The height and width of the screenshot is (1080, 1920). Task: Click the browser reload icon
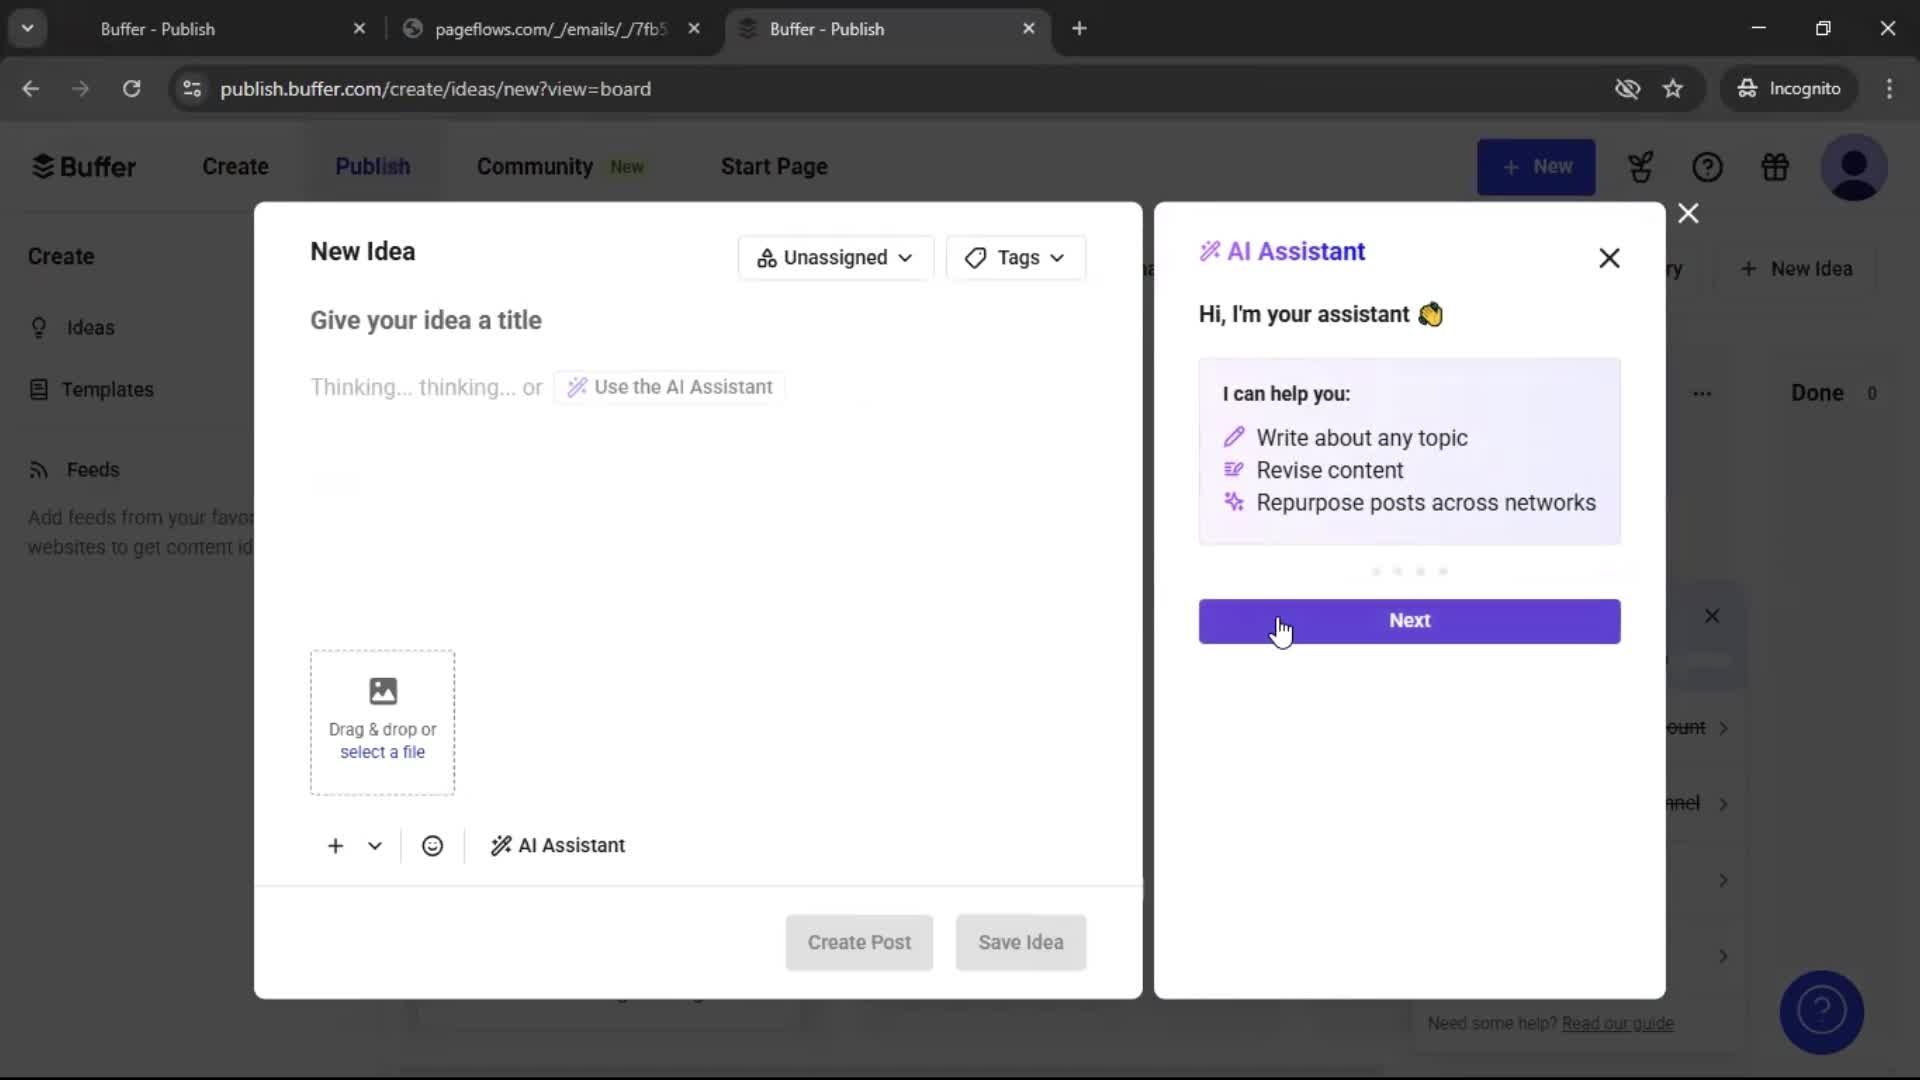click(x=131, y=88)
